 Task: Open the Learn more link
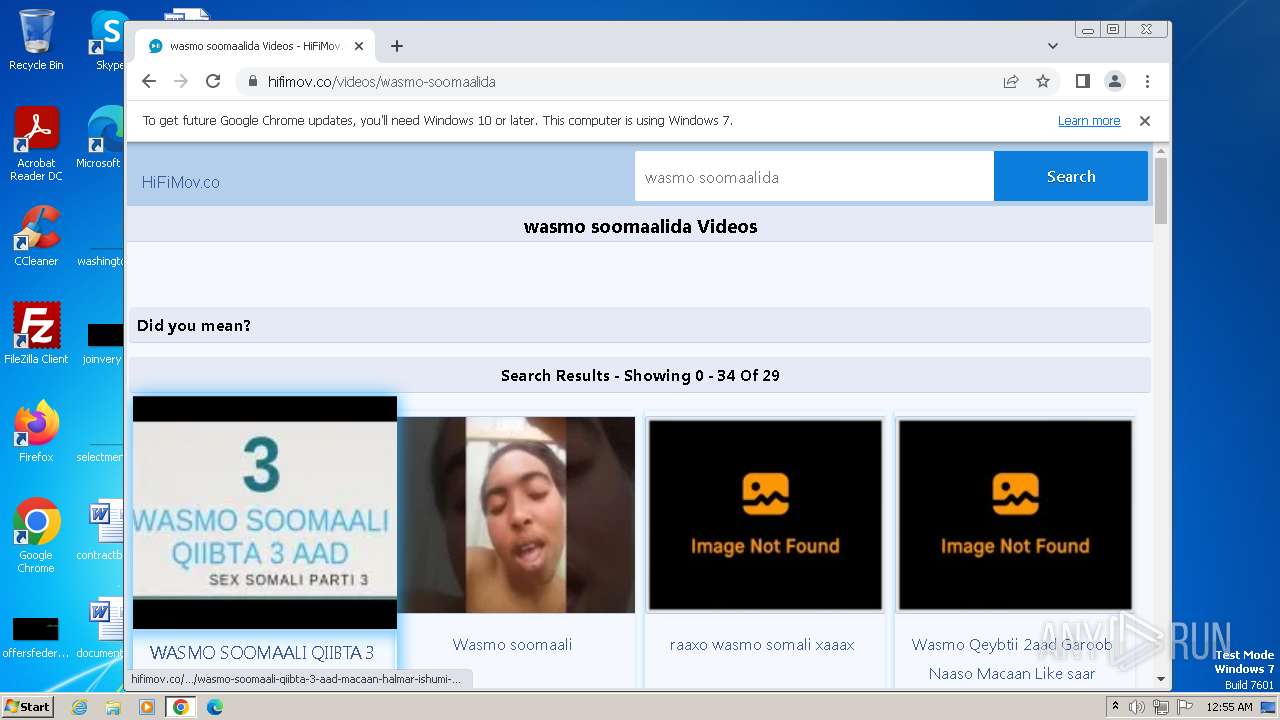coord(1089,121)
